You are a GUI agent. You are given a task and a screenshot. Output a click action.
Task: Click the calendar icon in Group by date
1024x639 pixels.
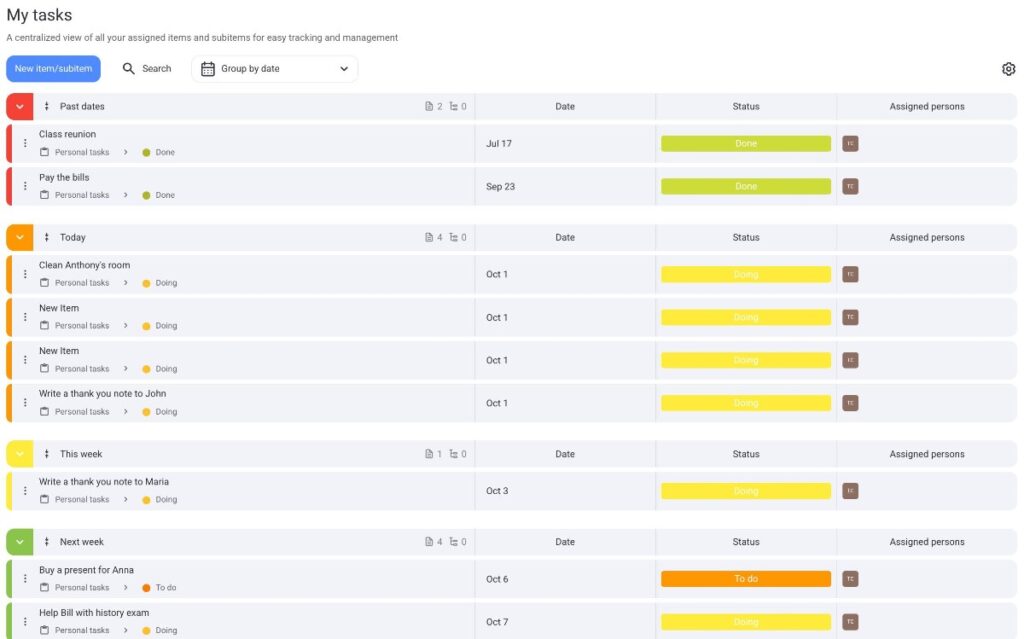[x=208, y=69]
